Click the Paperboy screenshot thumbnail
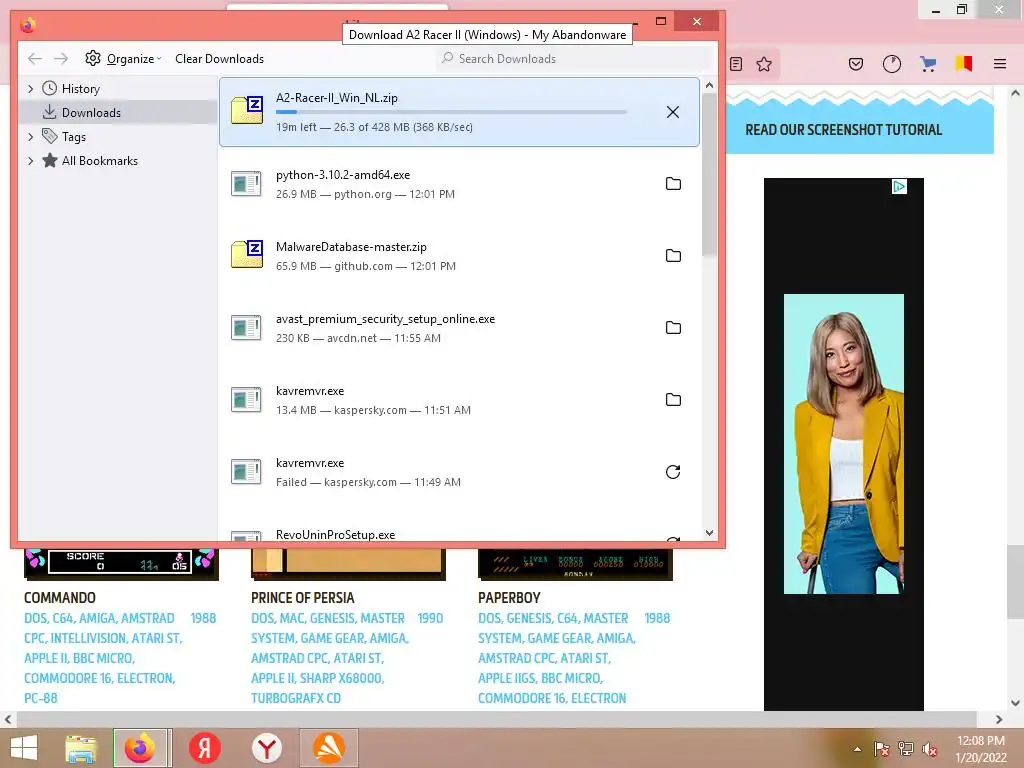Viewport: 1024px width, 768px height. 575,564
